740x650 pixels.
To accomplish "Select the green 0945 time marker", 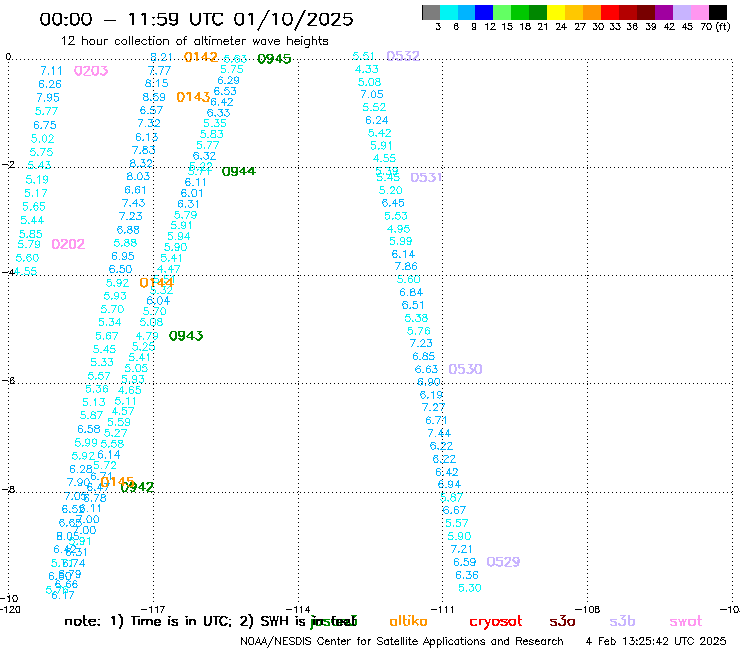I will coord(274,59).
